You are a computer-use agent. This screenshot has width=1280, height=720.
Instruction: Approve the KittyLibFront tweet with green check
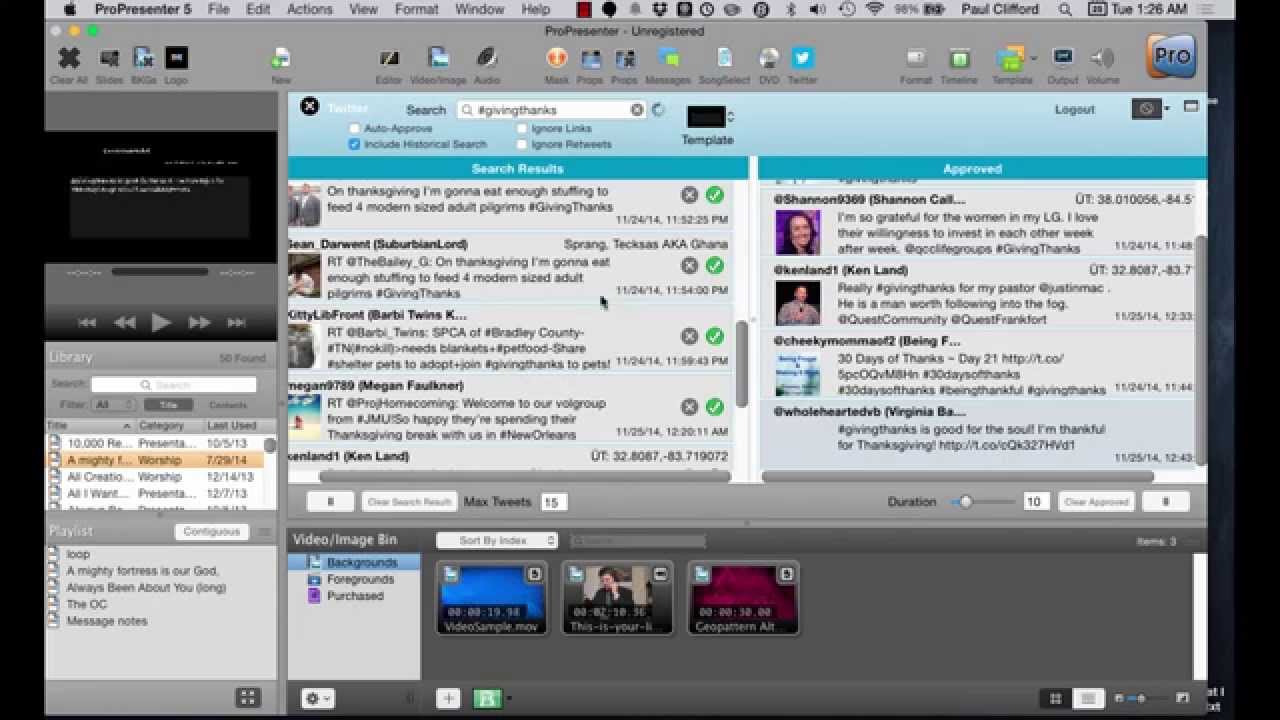(x=714, y=336)
